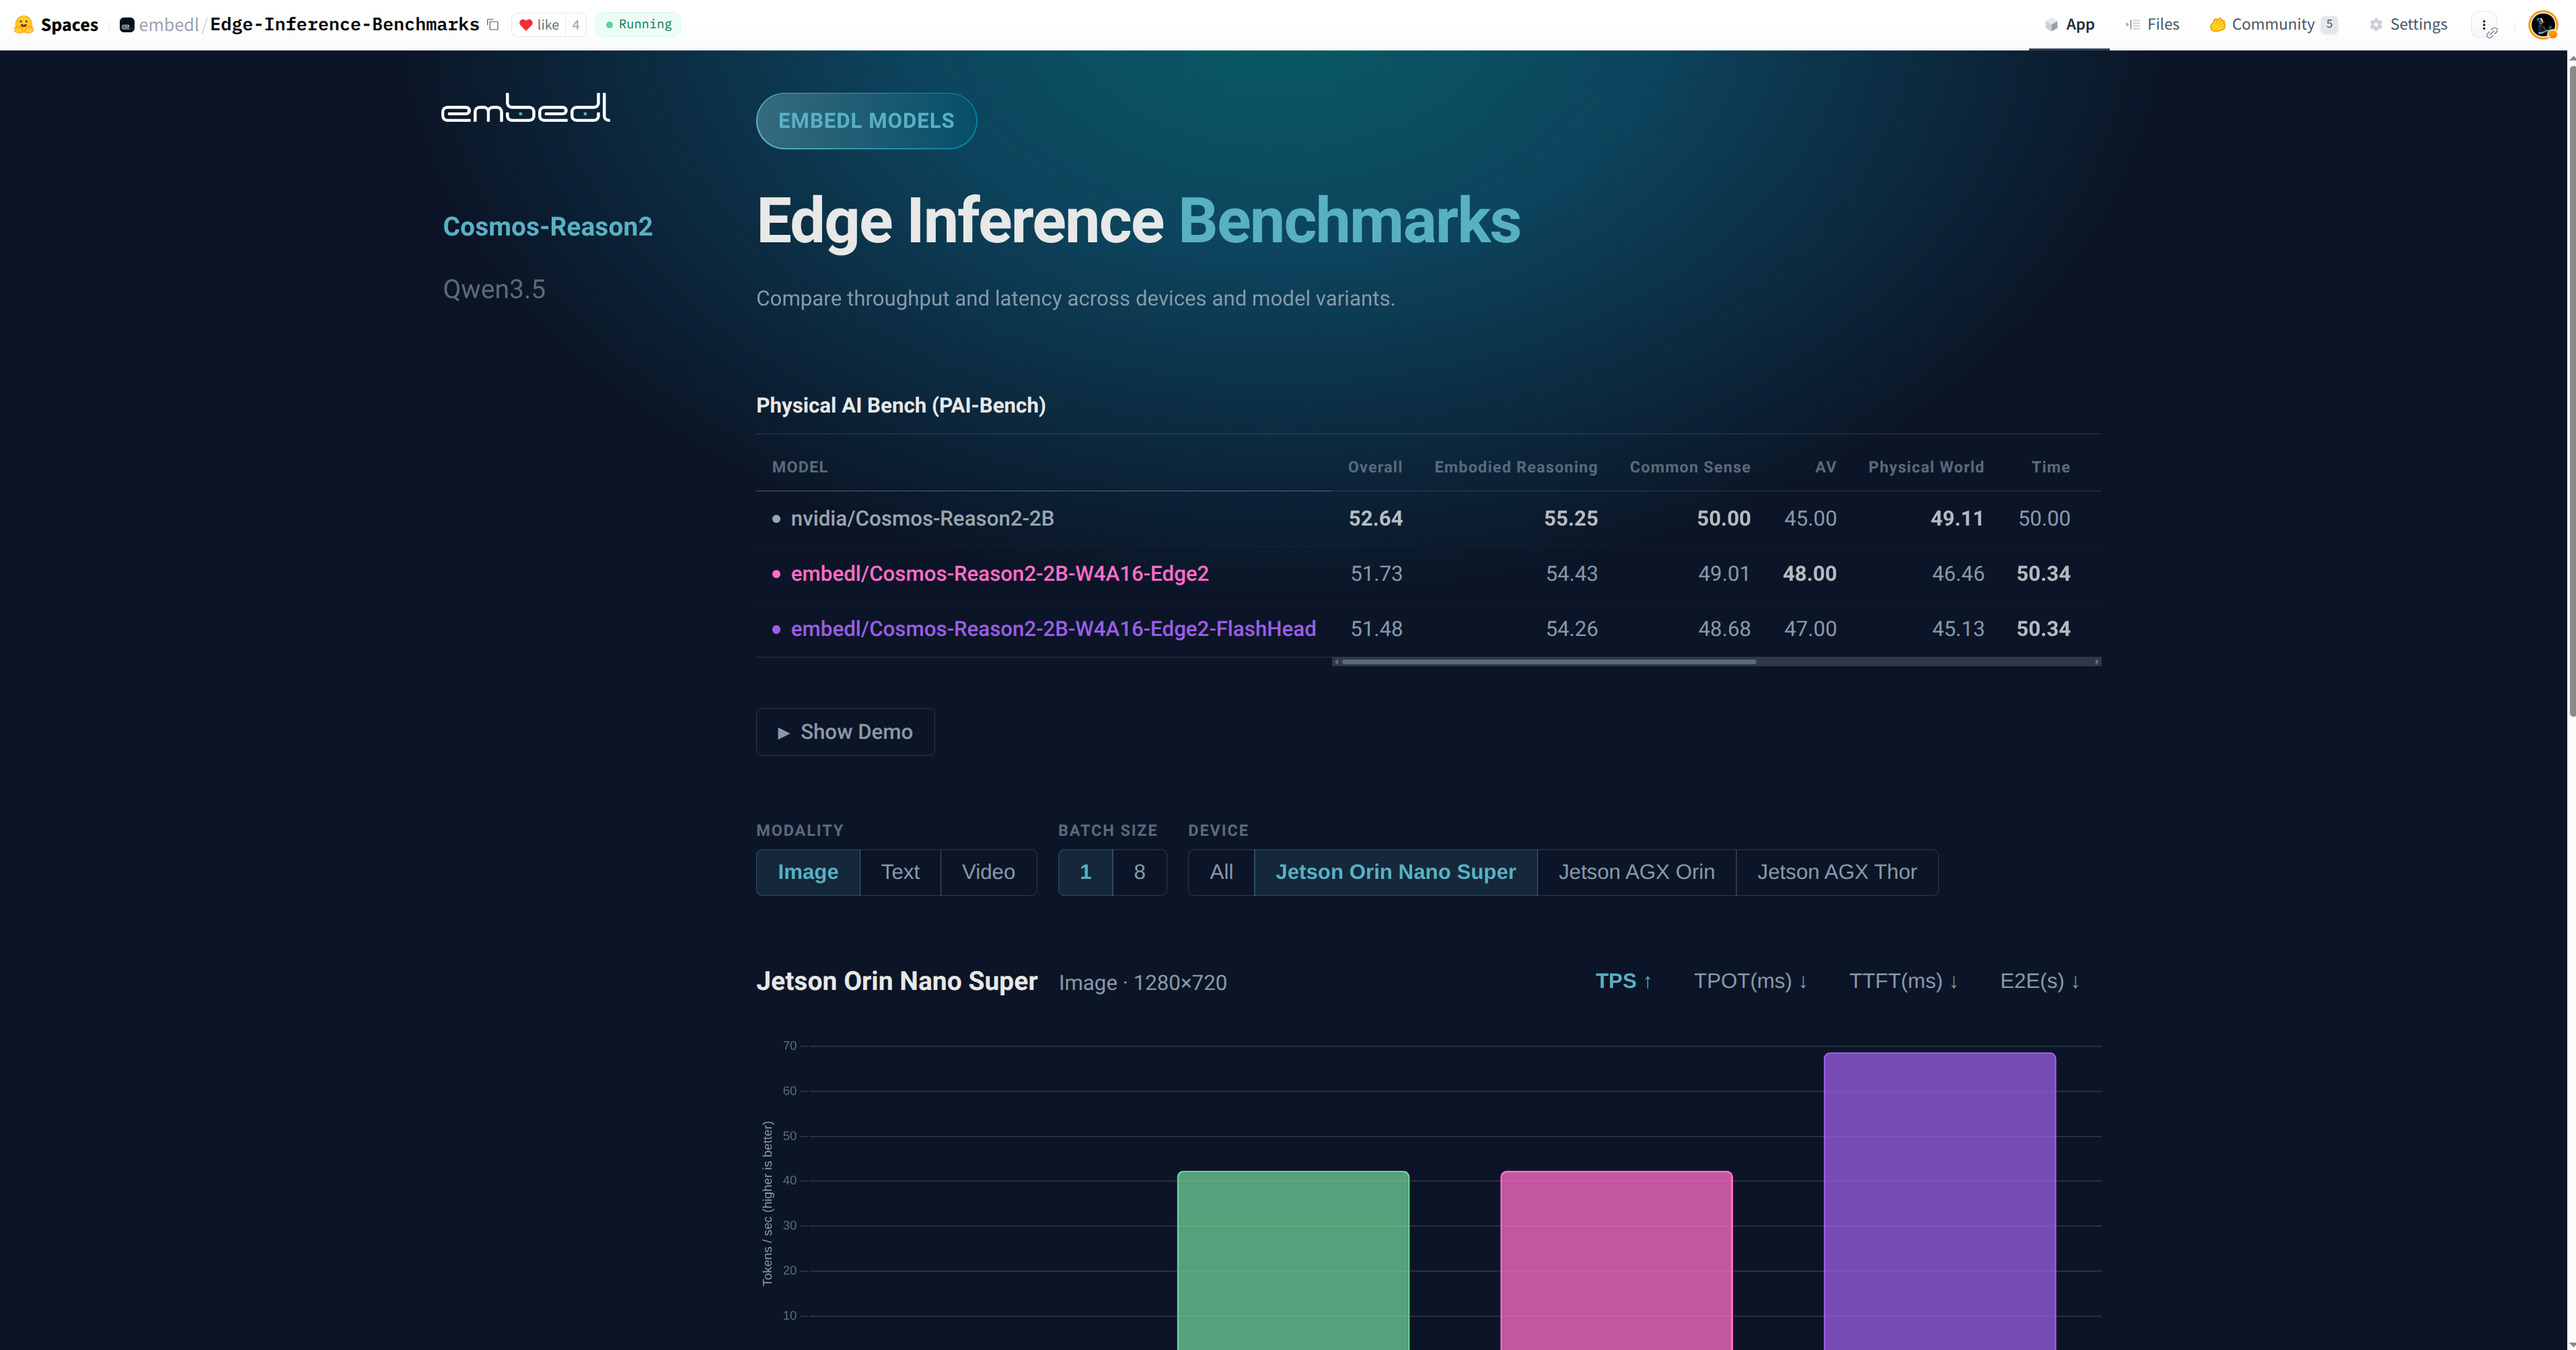
Task: Select Jetson AGX Orin device
Action: (x=1636, y=872)
